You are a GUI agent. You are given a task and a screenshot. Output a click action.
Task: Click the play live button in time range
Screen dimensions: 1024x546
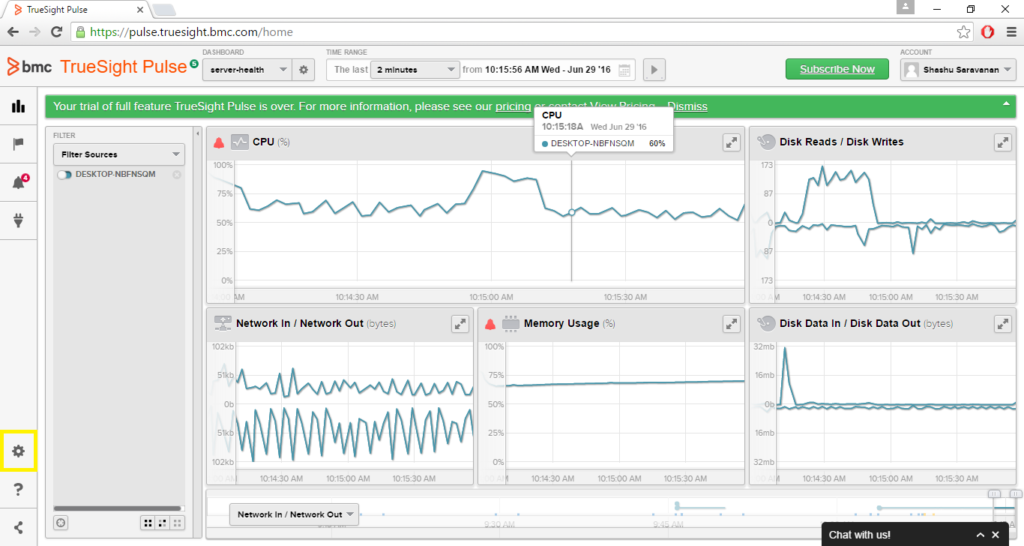654,69
